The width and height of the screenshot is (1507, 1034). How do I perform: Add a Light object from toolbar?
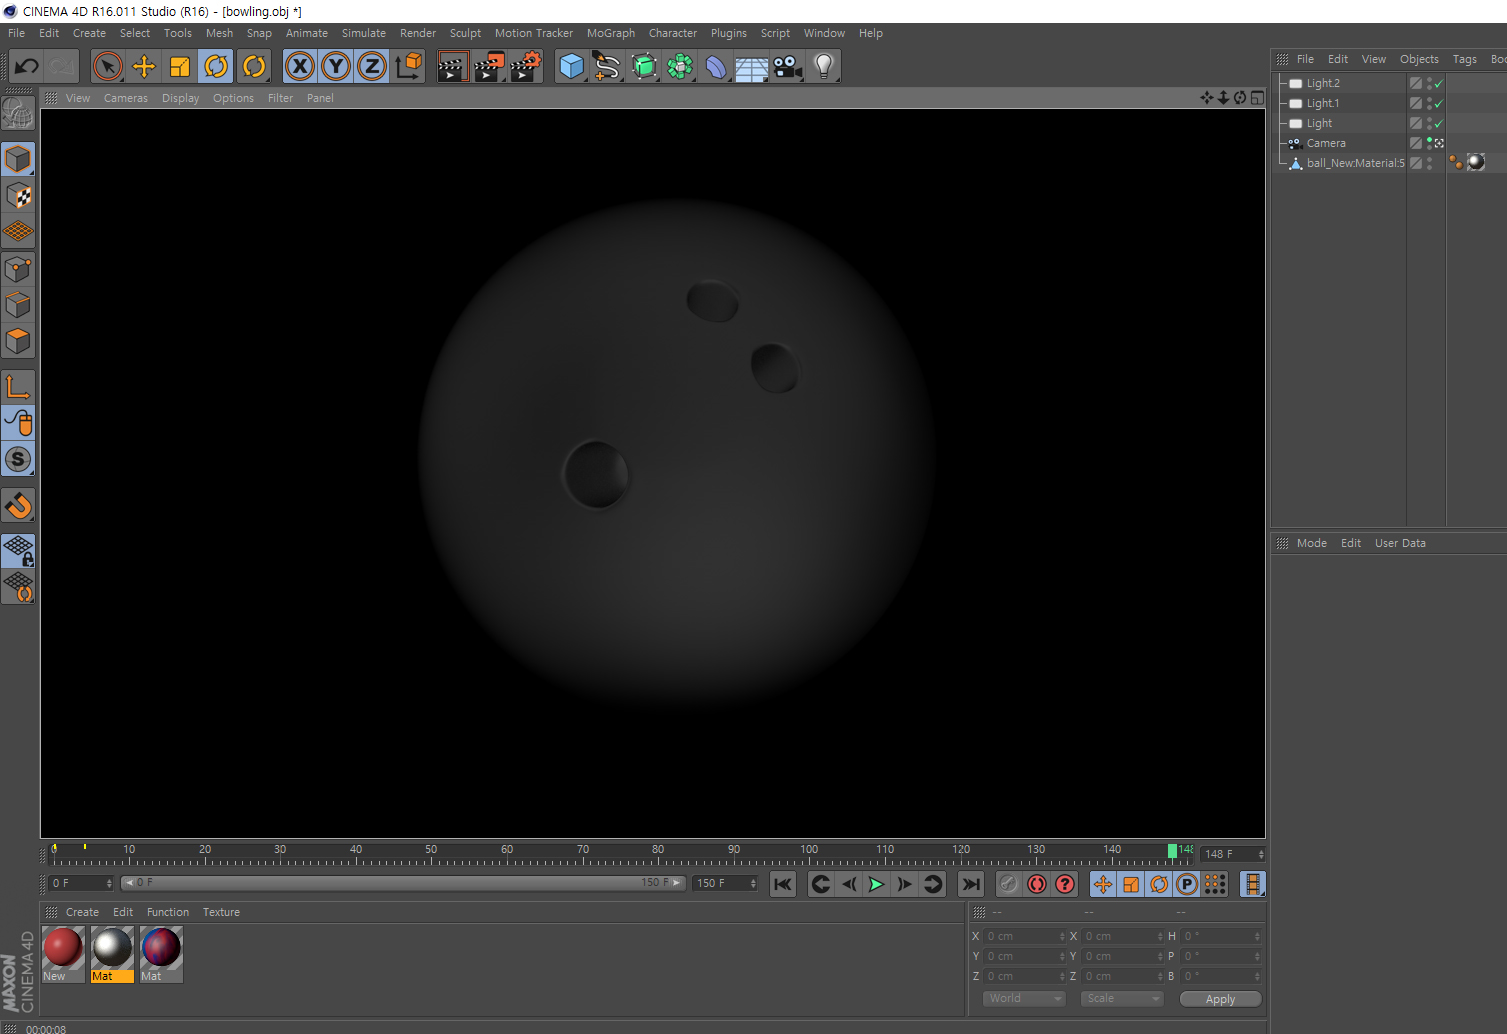coord(824,67)
